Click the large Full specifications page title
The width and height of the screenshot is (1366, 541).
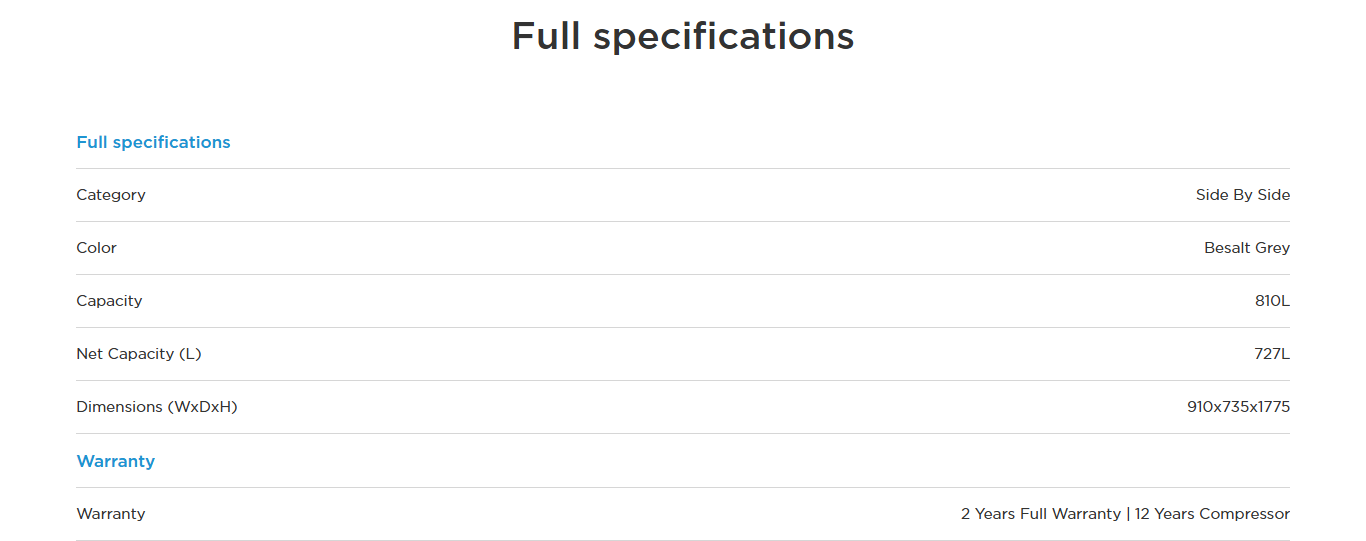pos(682,37)
